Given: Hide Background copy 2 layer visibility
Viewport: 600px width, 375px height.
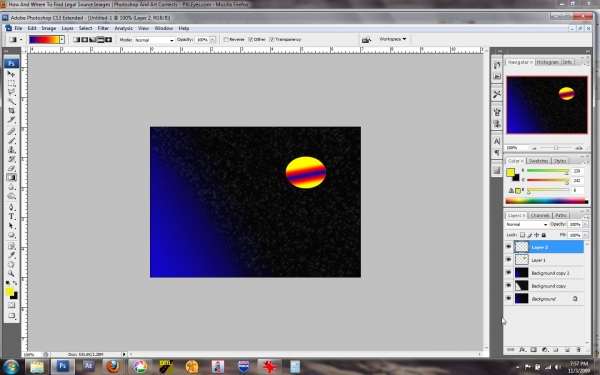Looking at the screenshot, I should pos(509,273).
